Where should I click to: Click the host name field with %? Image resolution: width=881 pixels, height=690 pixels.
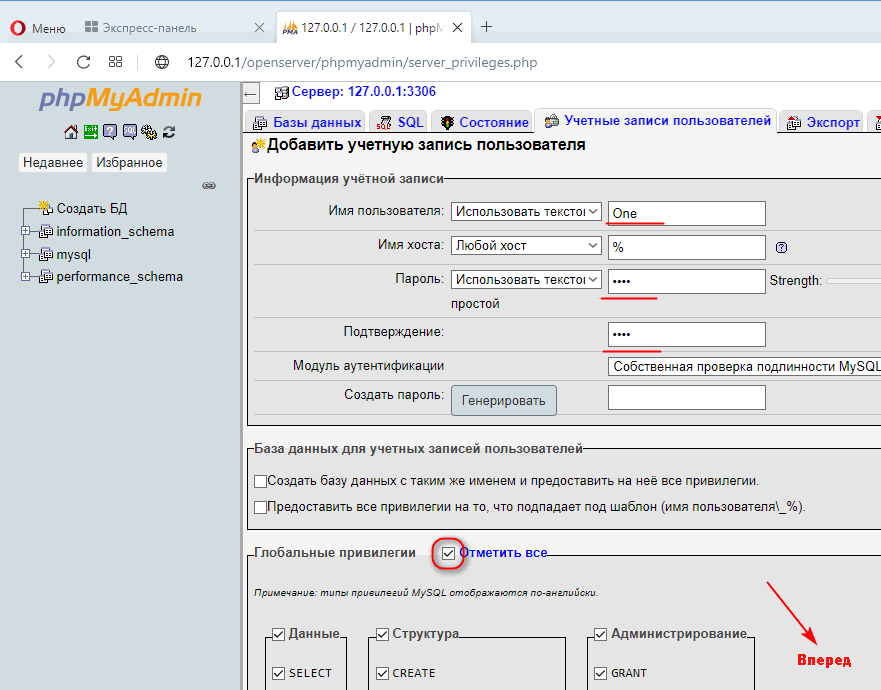coord(687,247)
